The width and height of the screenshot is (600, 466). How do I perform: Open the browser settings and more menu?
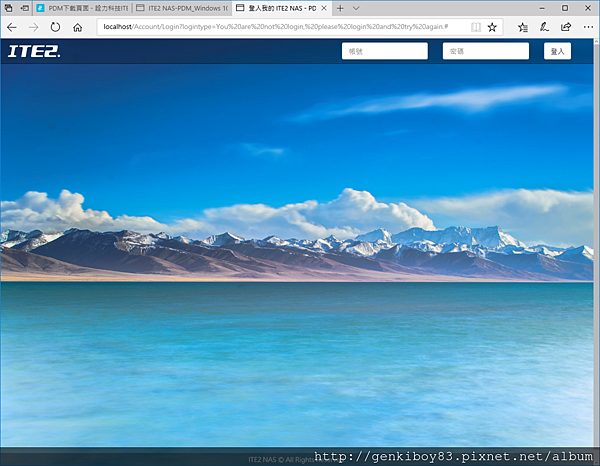[588, 27]
